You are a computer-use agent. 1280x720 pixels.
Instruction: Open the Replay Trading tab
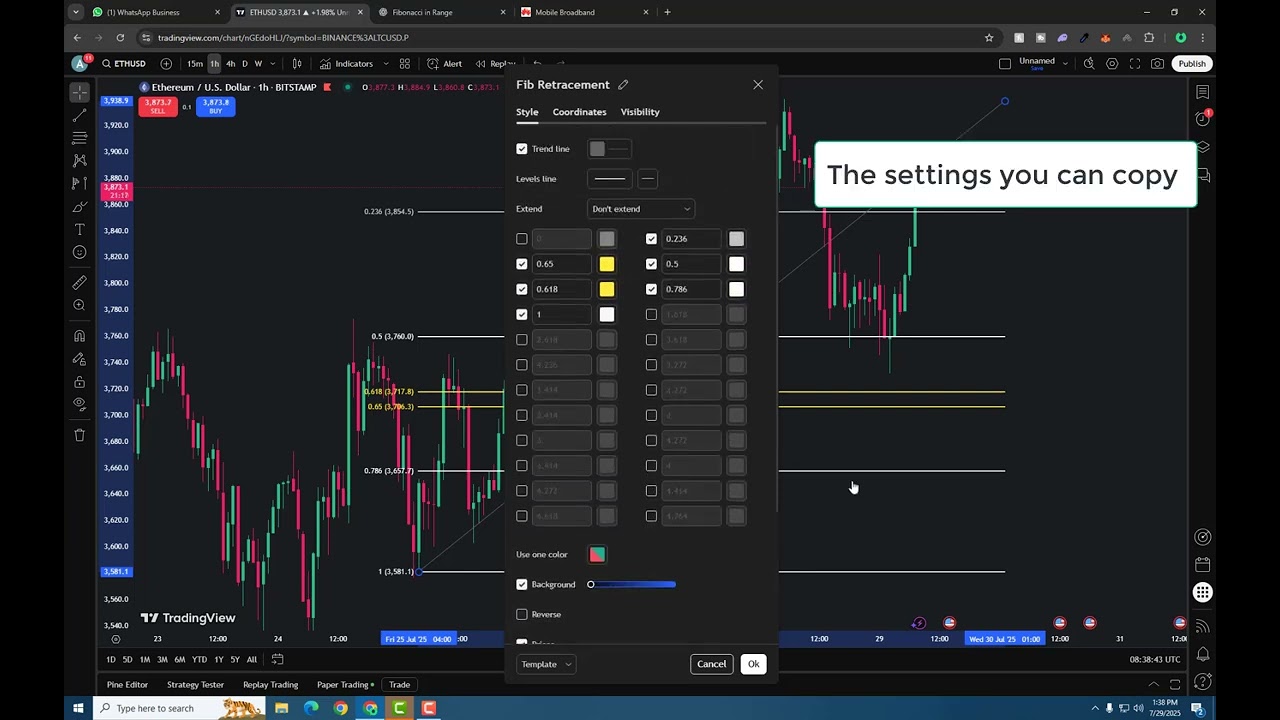point(270,685)
